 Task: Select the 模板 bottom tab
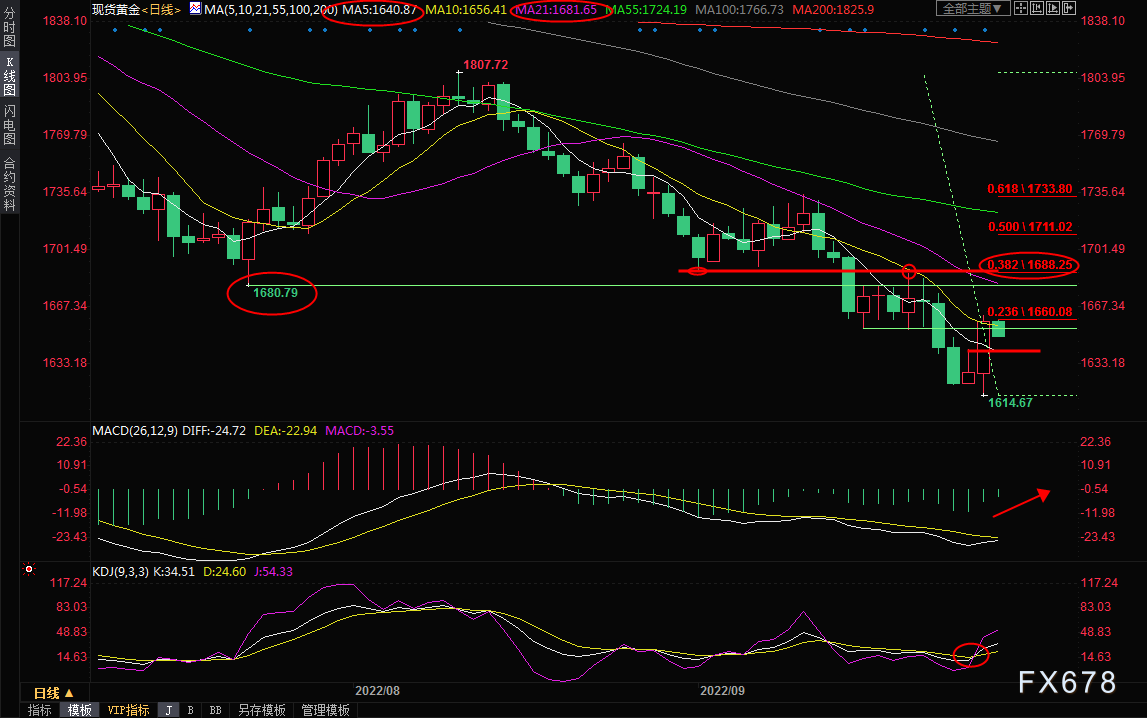click(79, 710)
